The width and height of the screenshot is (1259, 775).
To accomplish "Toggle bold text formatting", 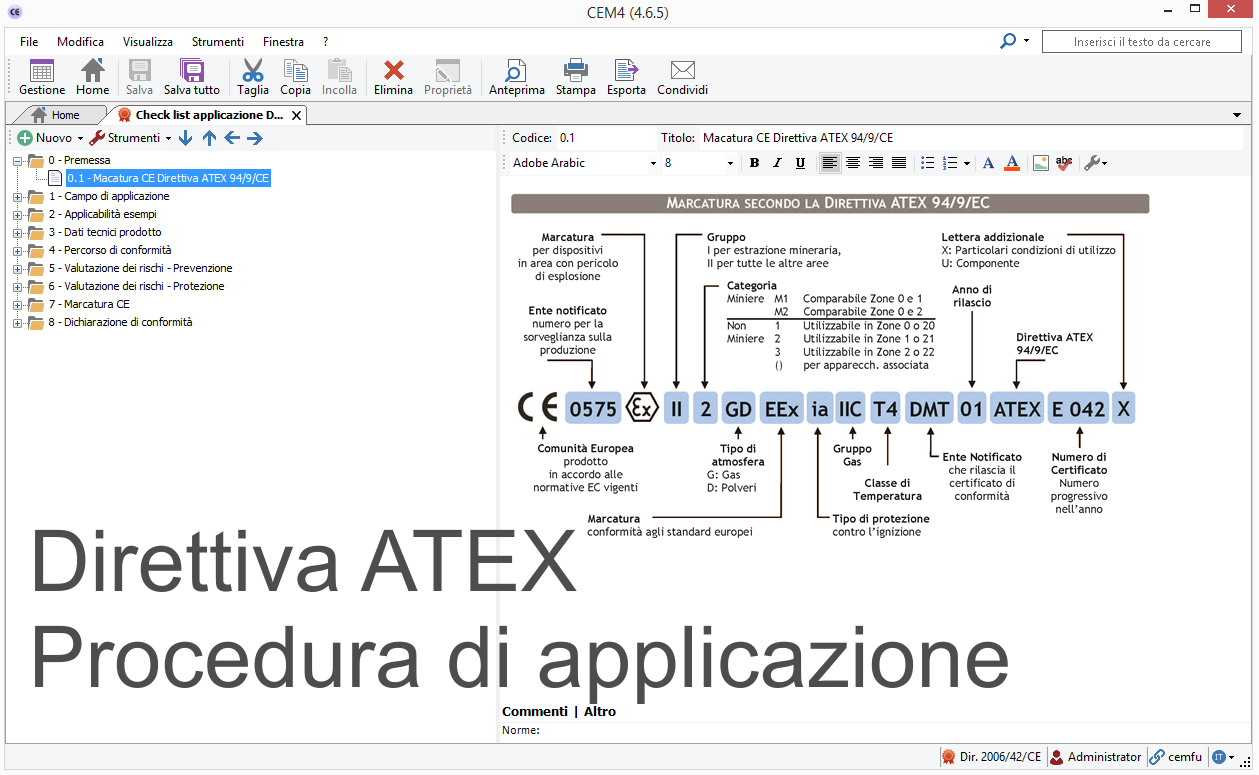I will click(754, 163).
